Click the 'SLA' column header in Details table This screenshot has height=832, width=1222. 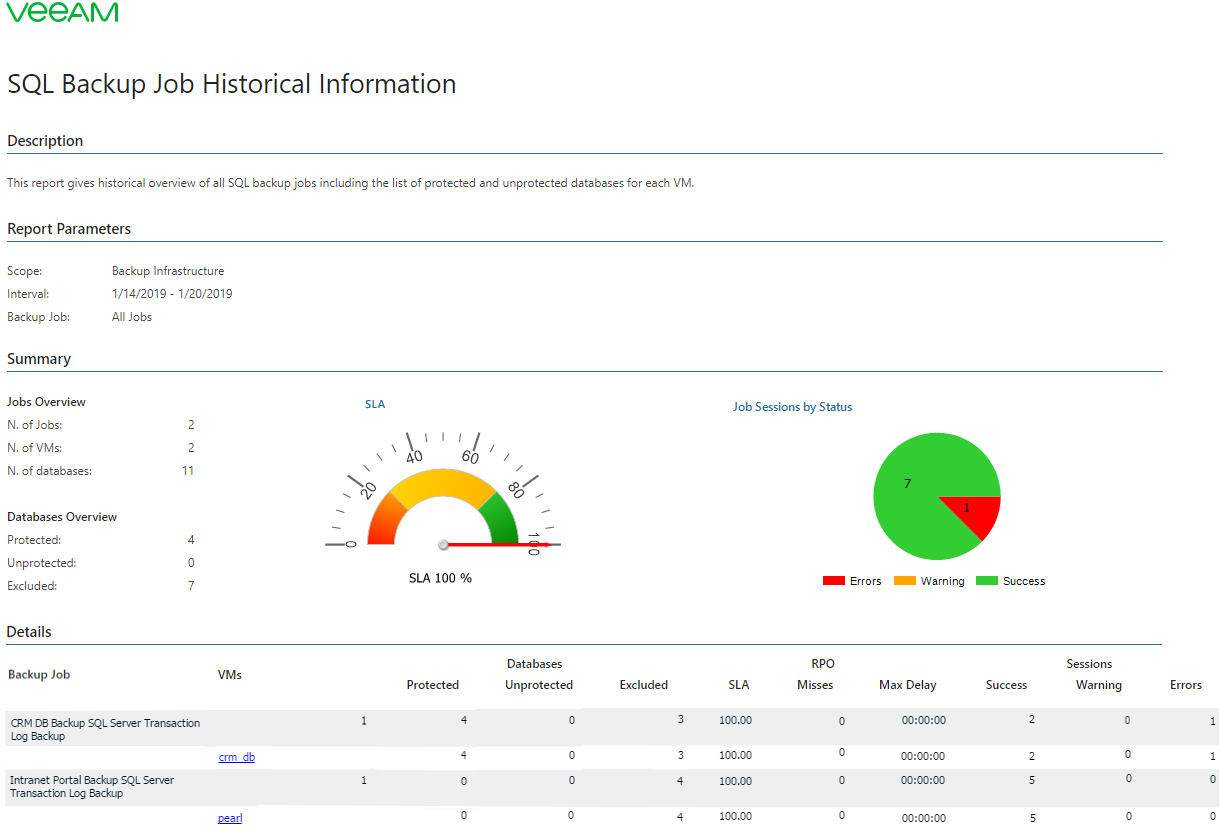(x=739, y=685)
